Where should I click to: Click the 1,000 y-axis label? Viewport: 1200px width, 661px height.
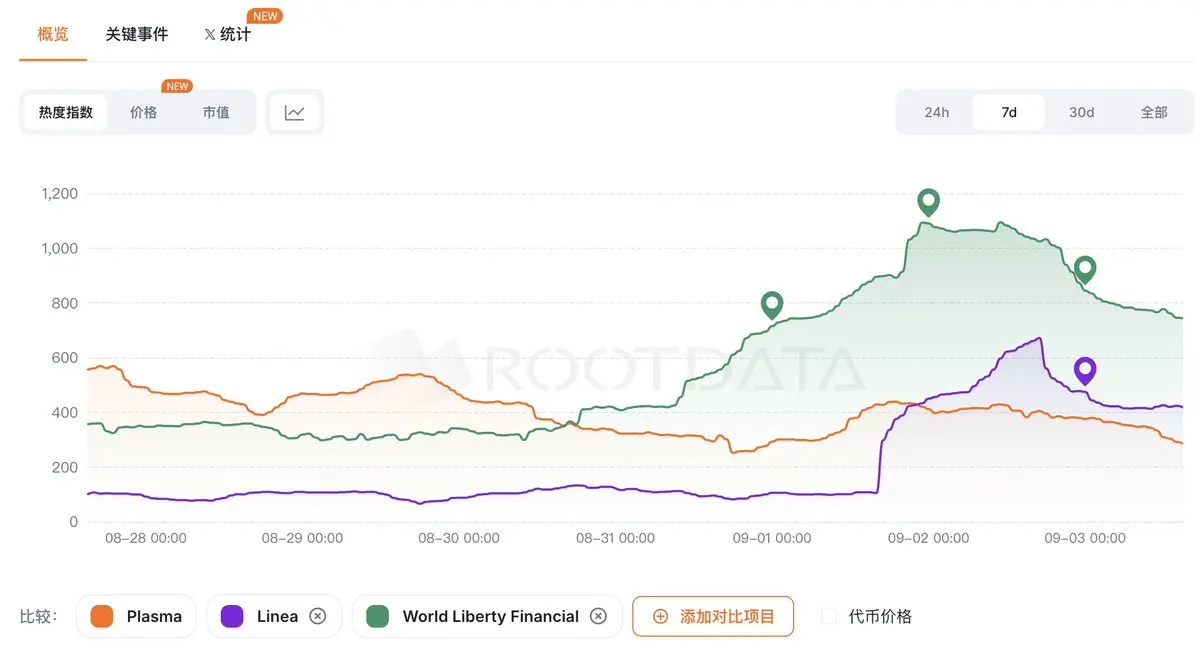[x=59, y=248]
